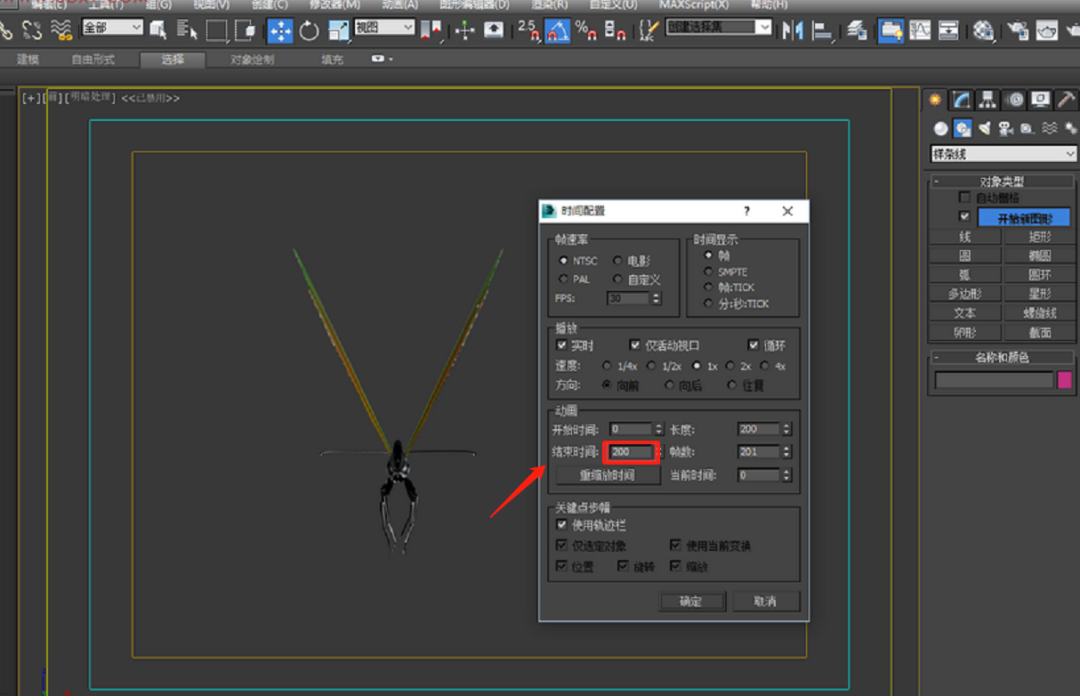
Task: Open the 样条线 object category dropdown
Action: point(1003,154)
